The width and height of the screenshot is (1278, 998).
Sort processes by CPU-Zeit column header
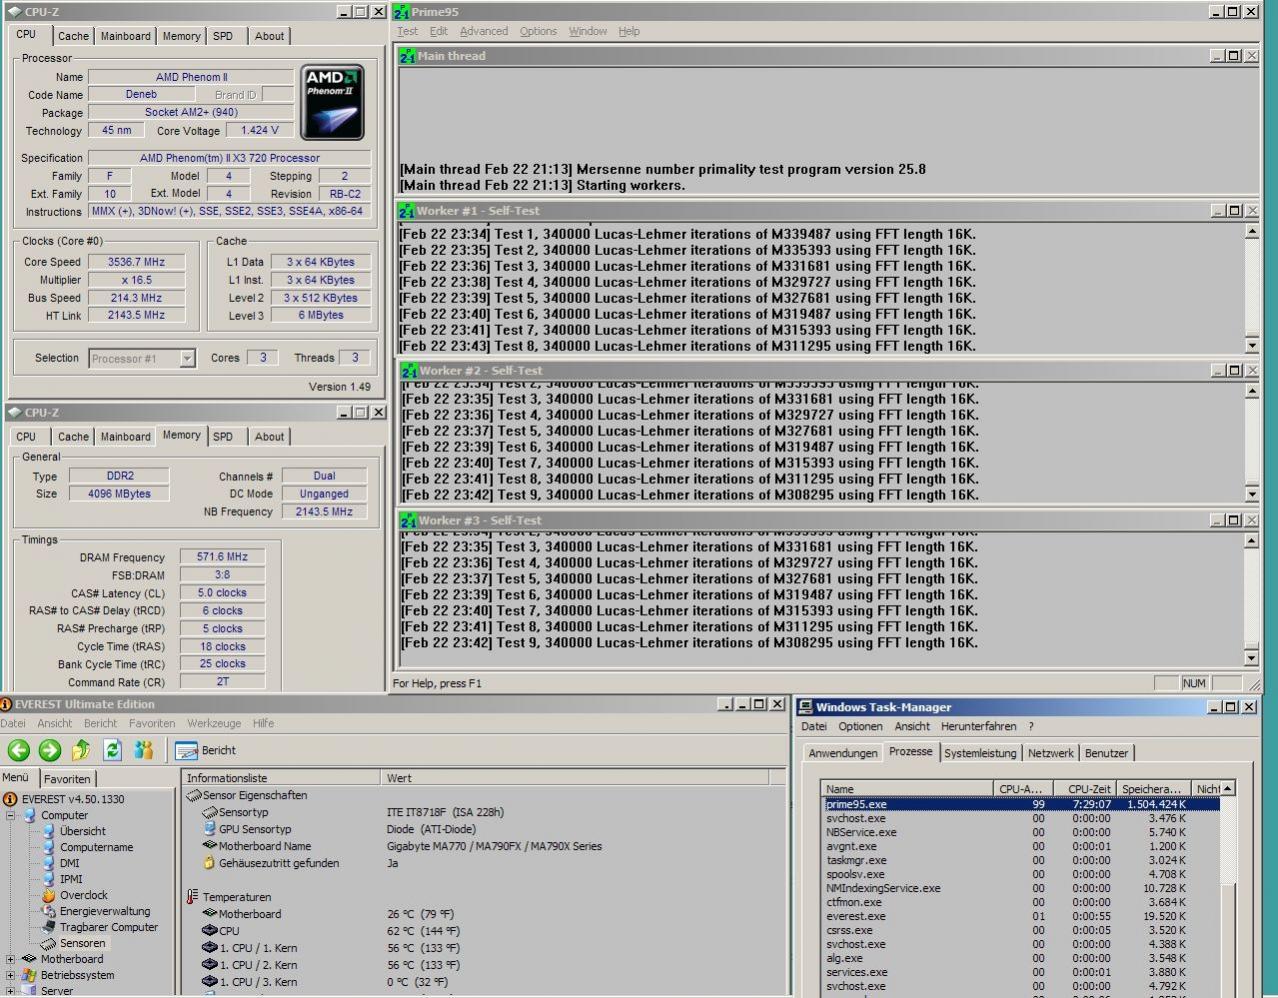coord(1088,789)
